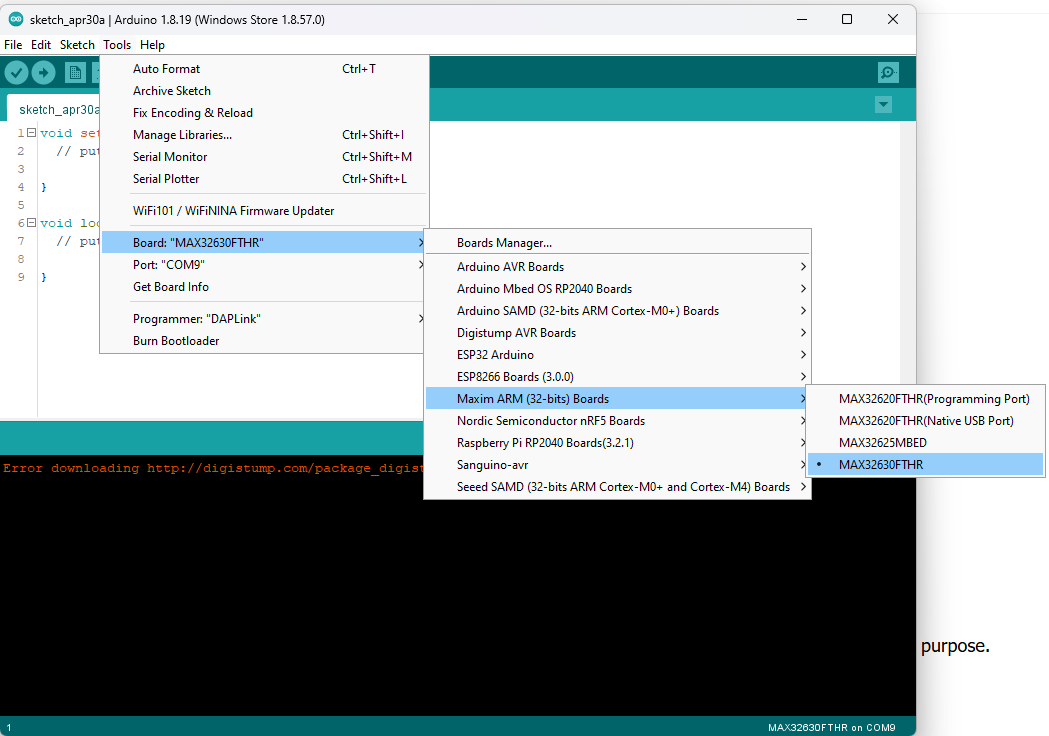The width and height of the screenshot is (1049, 736).
Task: Expand Sanguino-avr submenu
Action: (617, 465)
